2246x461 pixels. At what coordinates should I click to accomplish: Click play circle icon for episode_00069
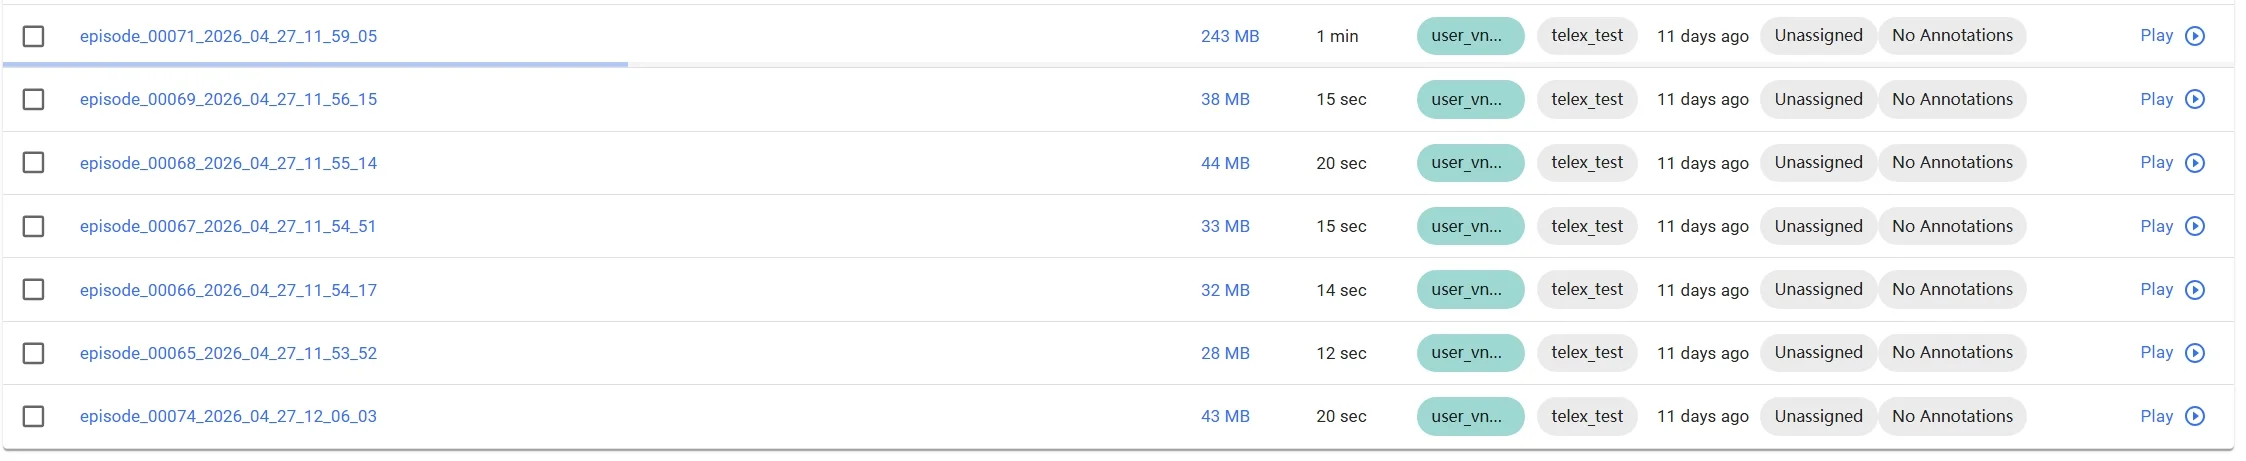tap(2195, 99)
